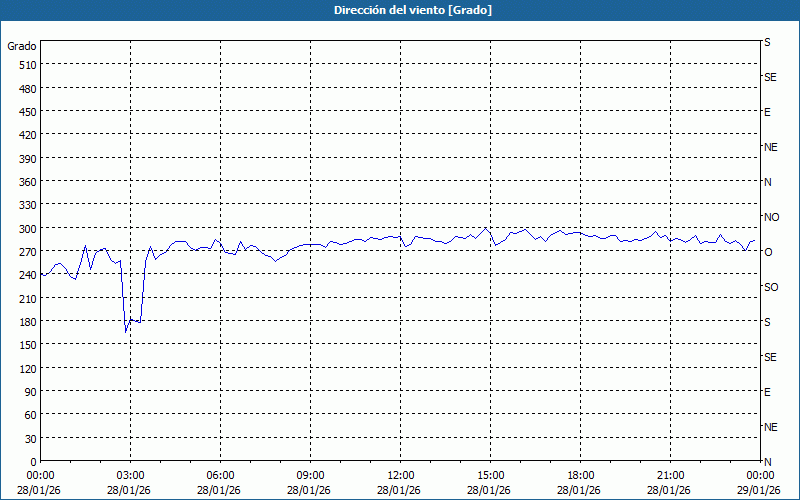Click the 29/01/26 date label
800x500 pixels.
click(758, 490)
